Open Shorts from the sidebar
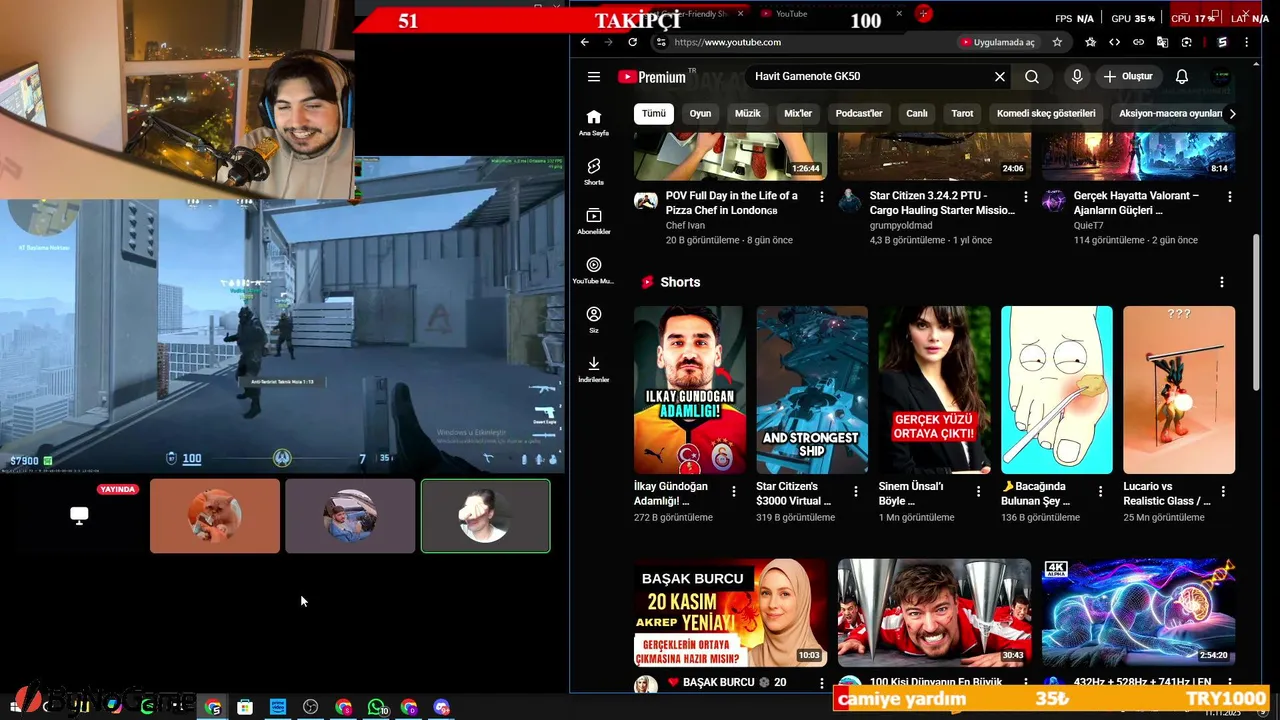The image size is (1280, 720). (594, 171)
